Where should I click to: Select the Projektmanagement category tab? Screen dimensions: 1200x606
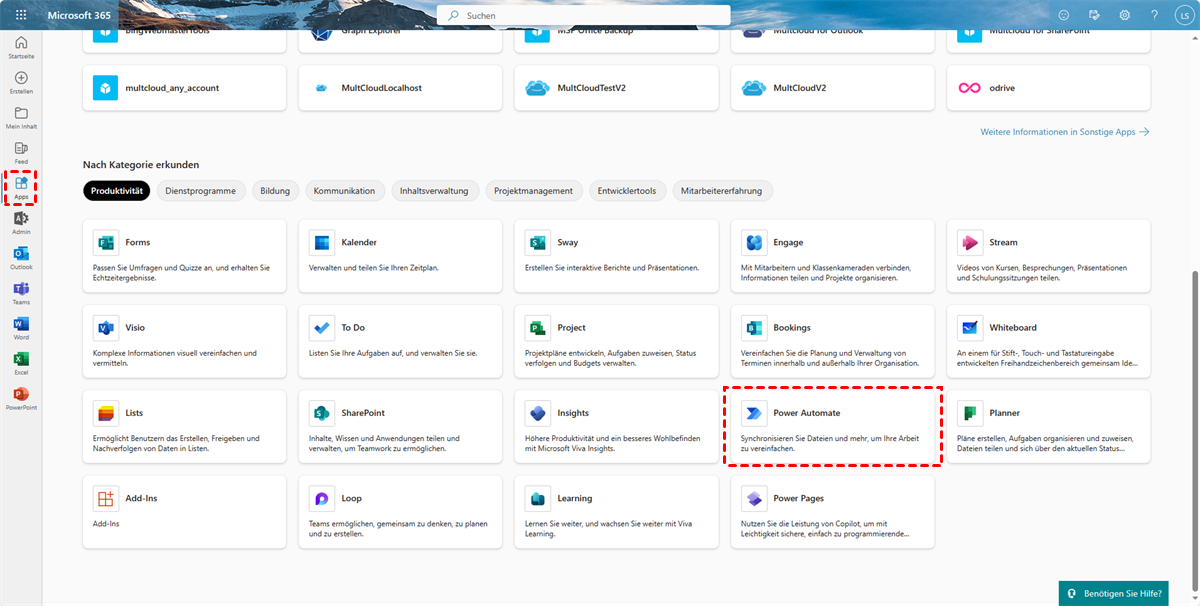534,191
